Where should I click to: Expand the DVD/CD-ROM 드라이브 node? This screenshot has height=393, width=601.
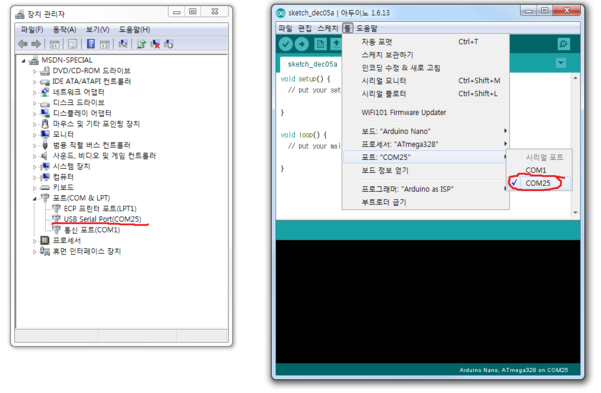tap(34, 71)
